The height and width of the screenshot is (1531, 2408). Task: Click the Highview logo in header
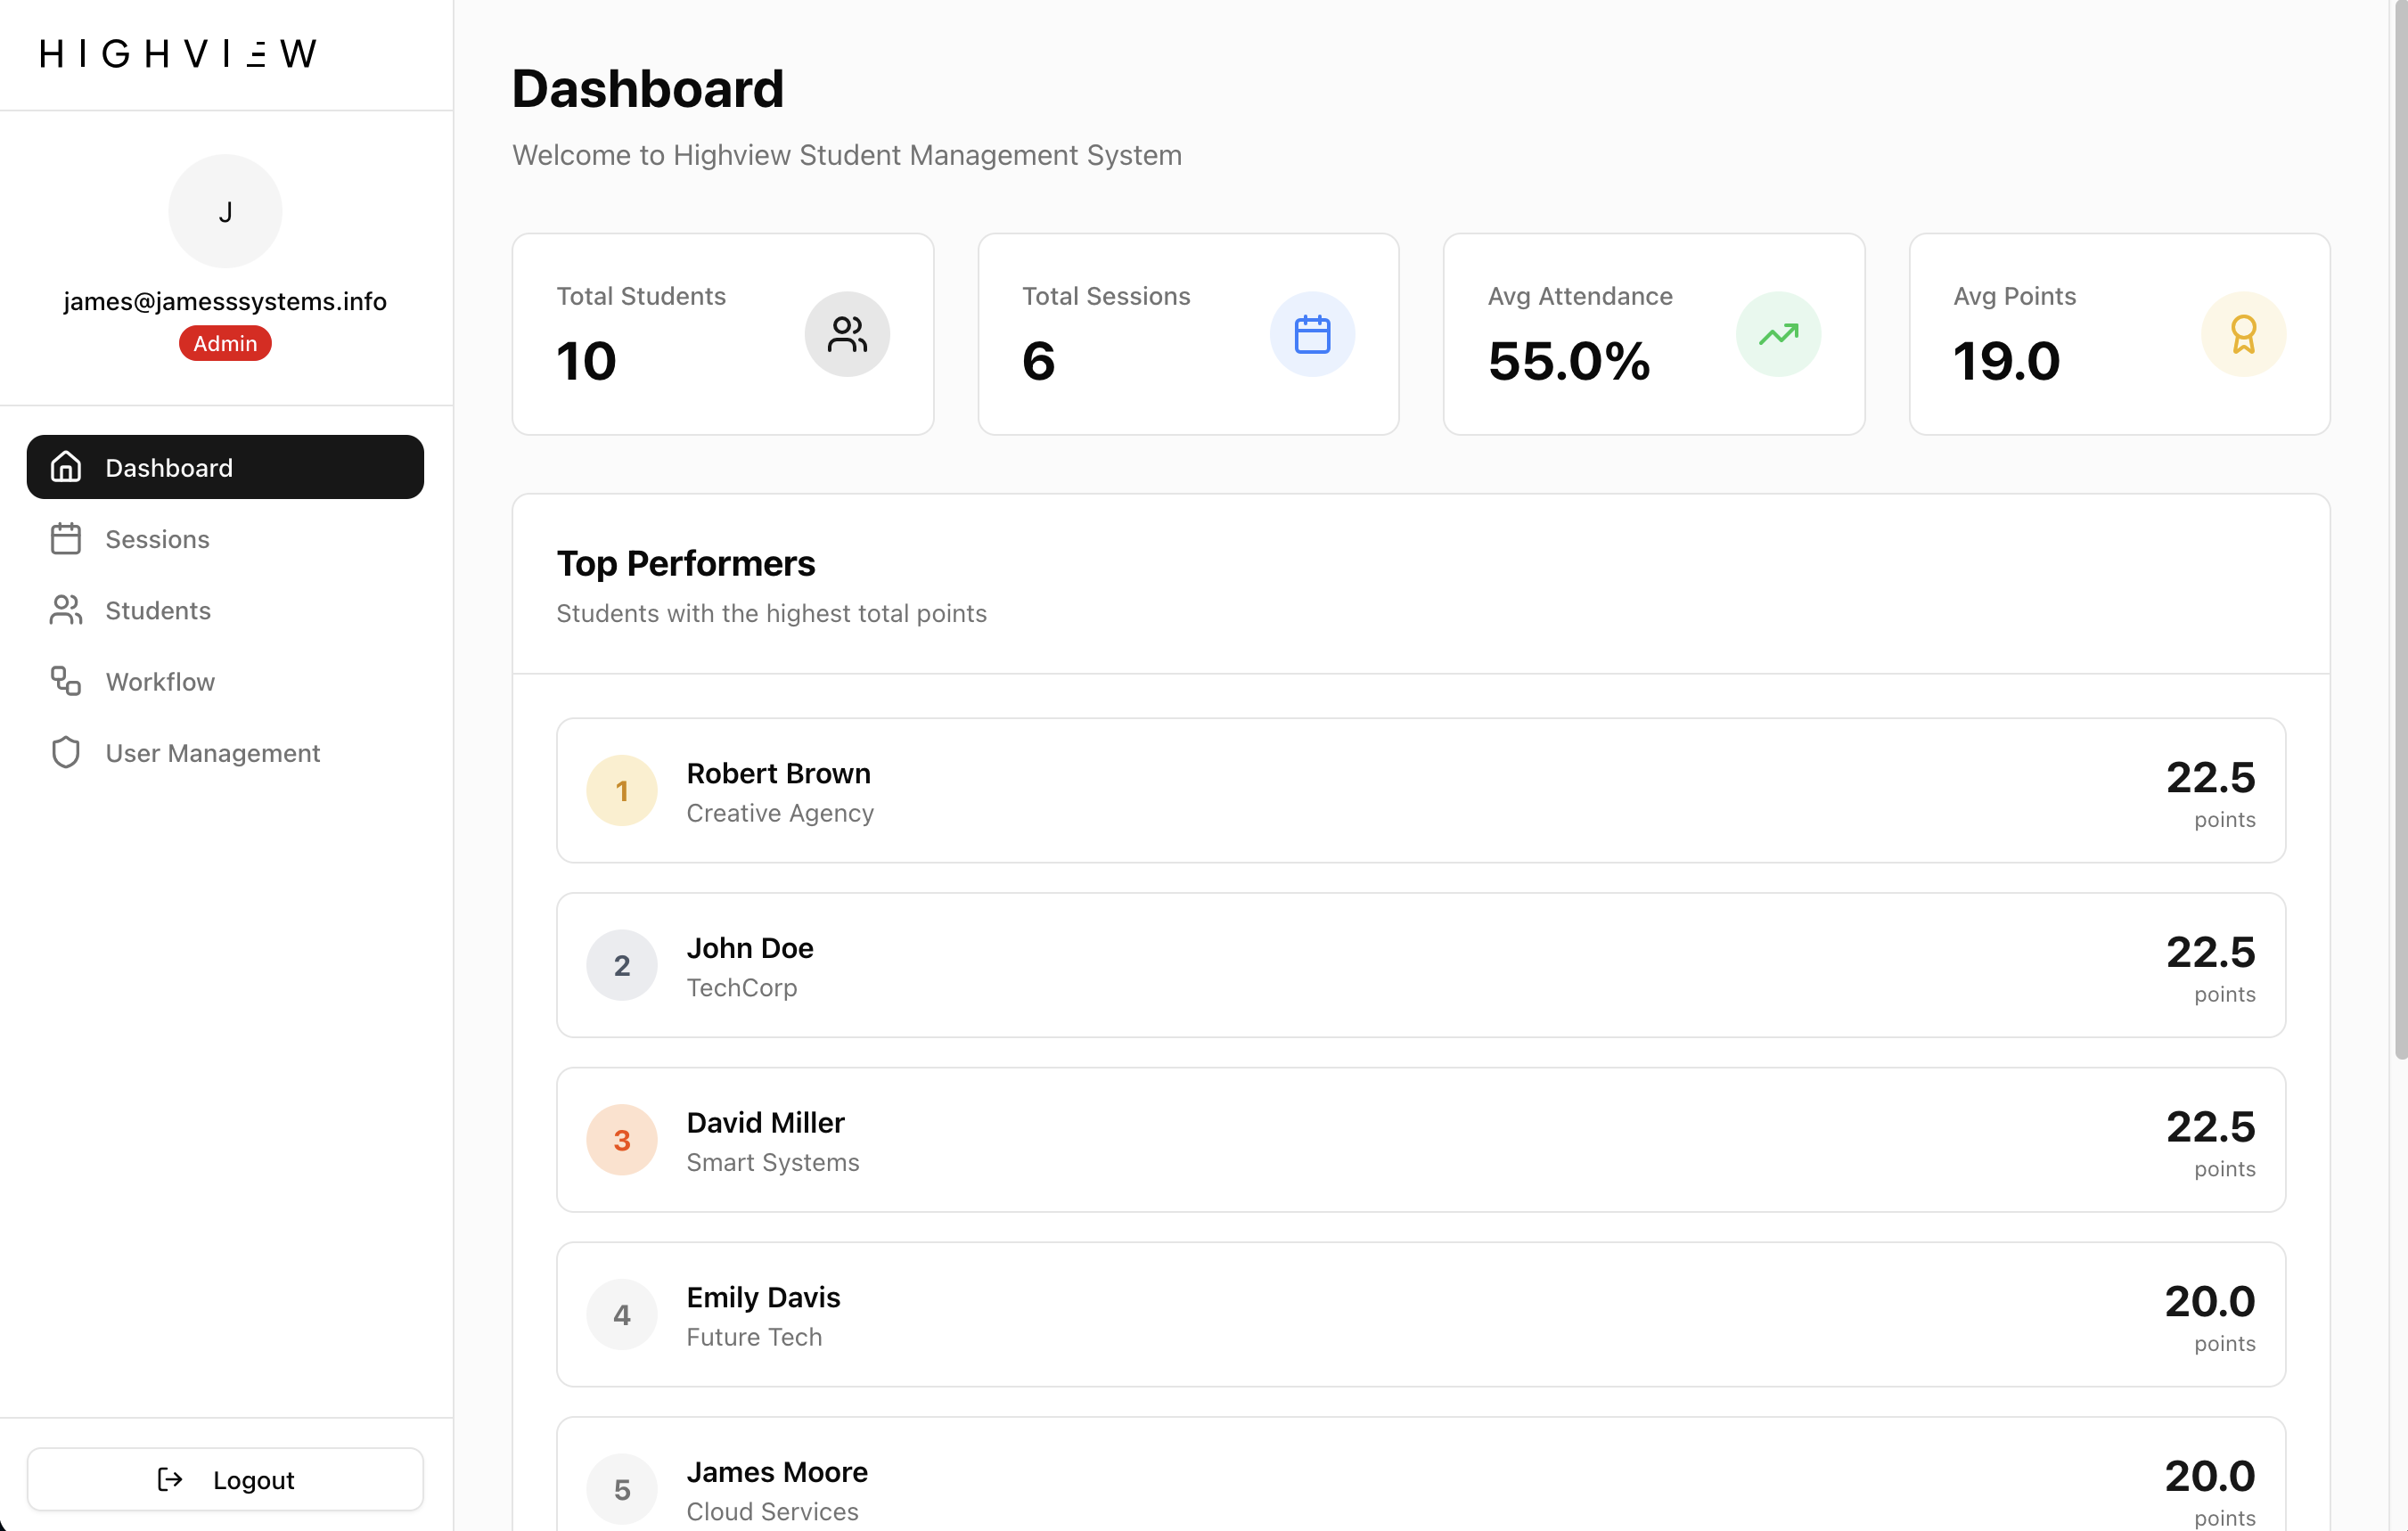(179, 53)
